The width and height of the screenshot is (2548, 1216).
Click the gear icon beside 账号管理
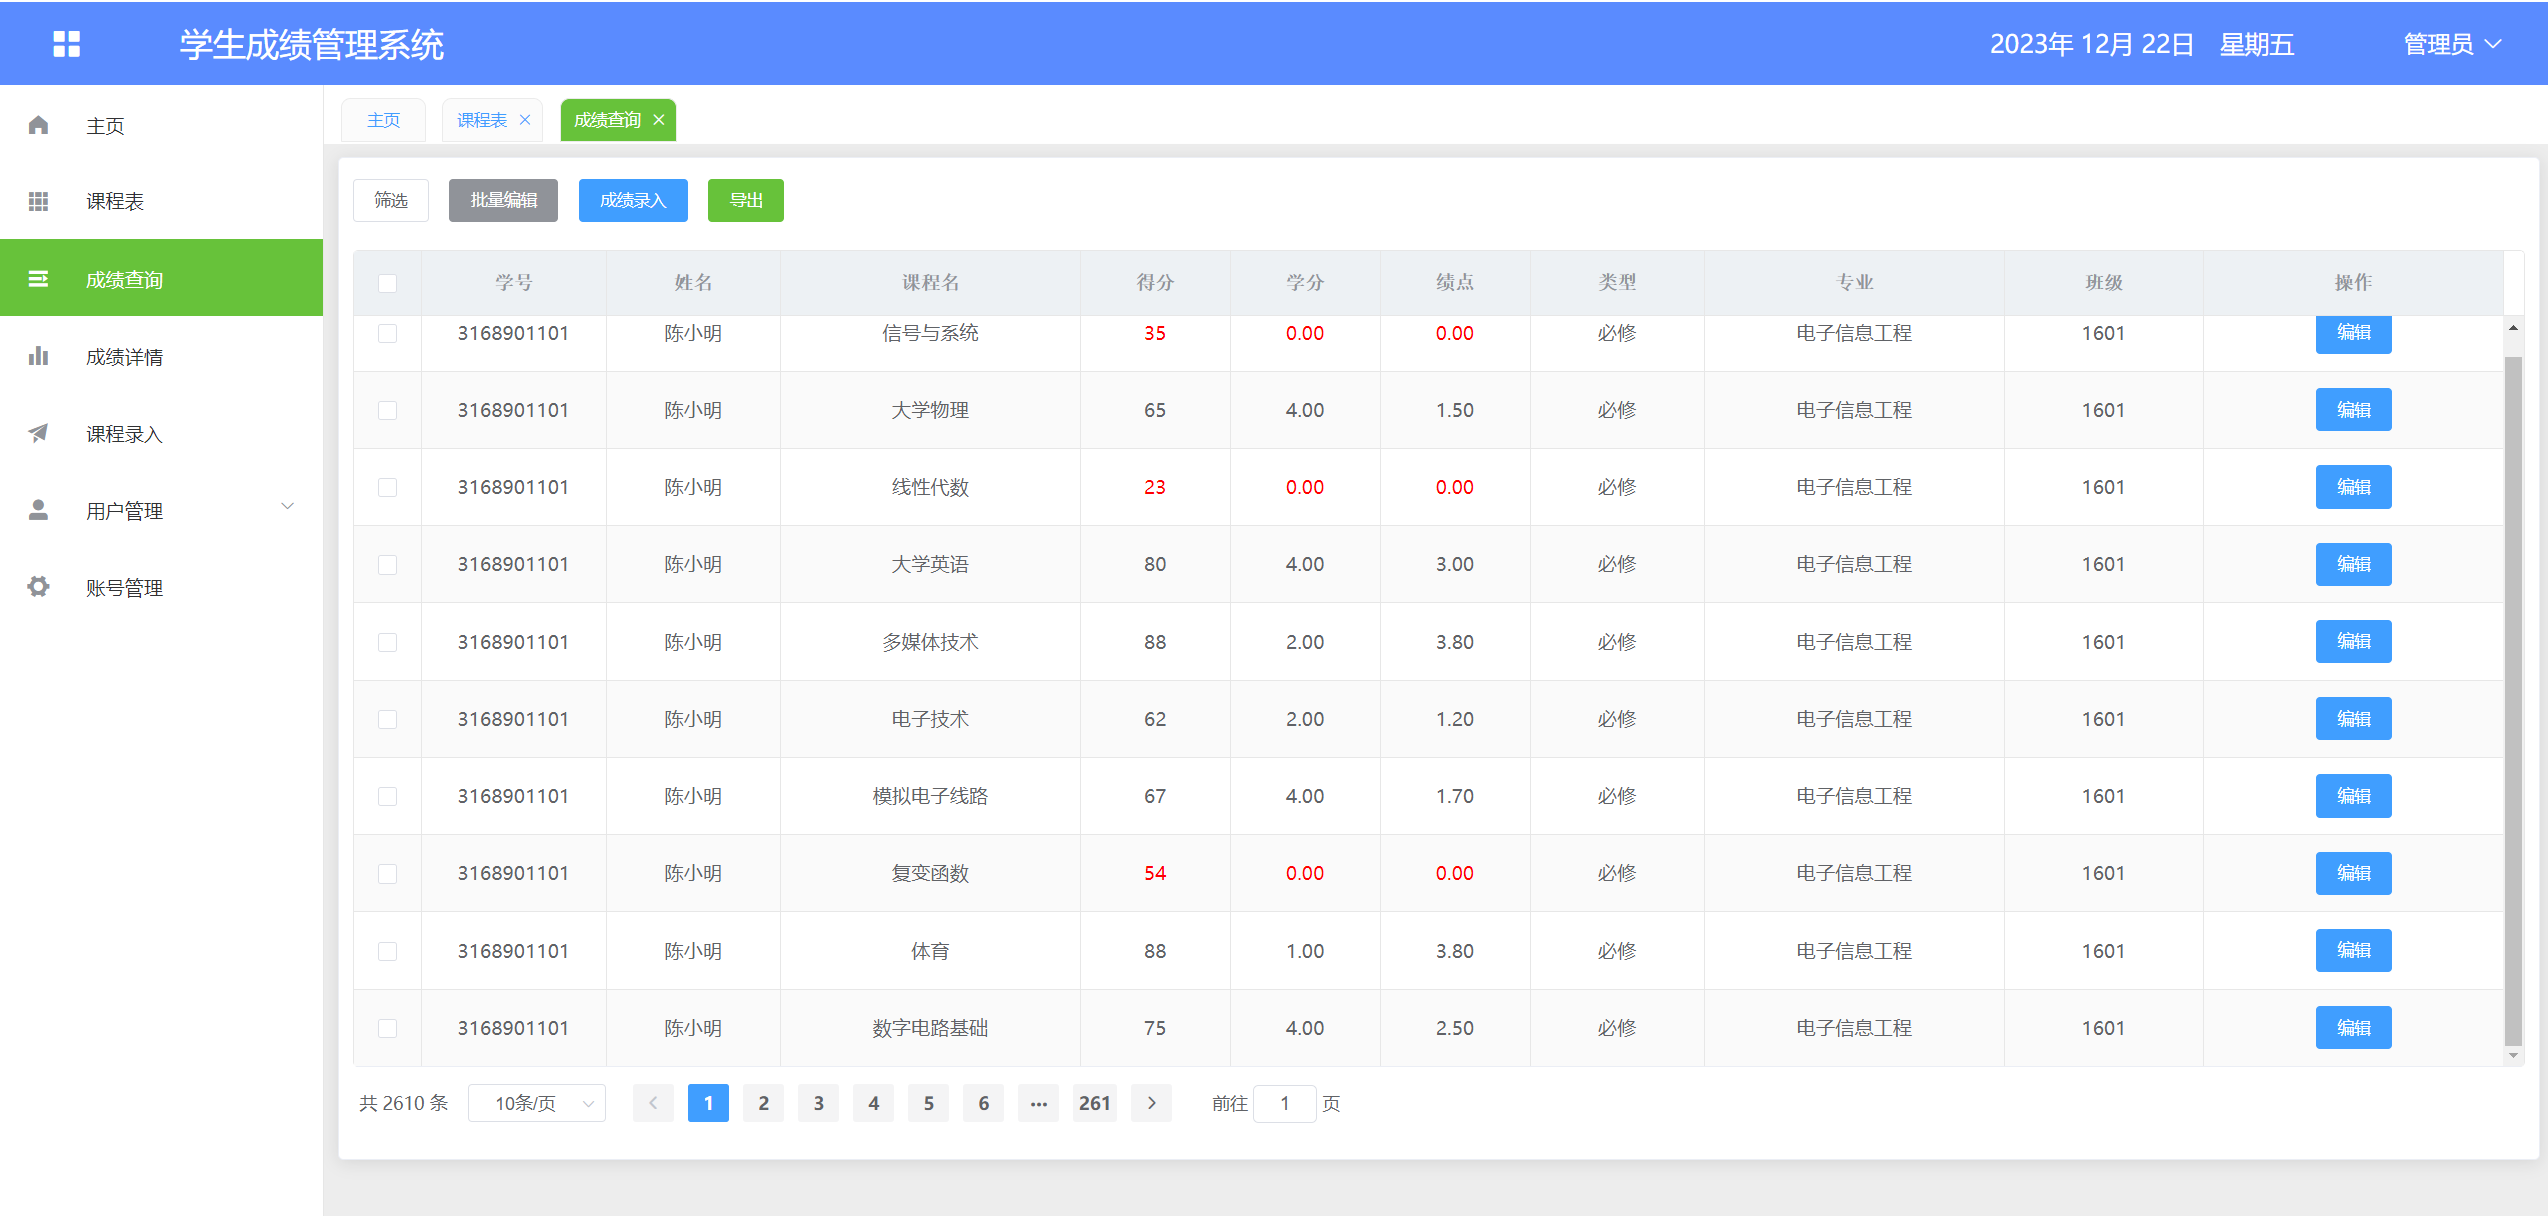38,587
